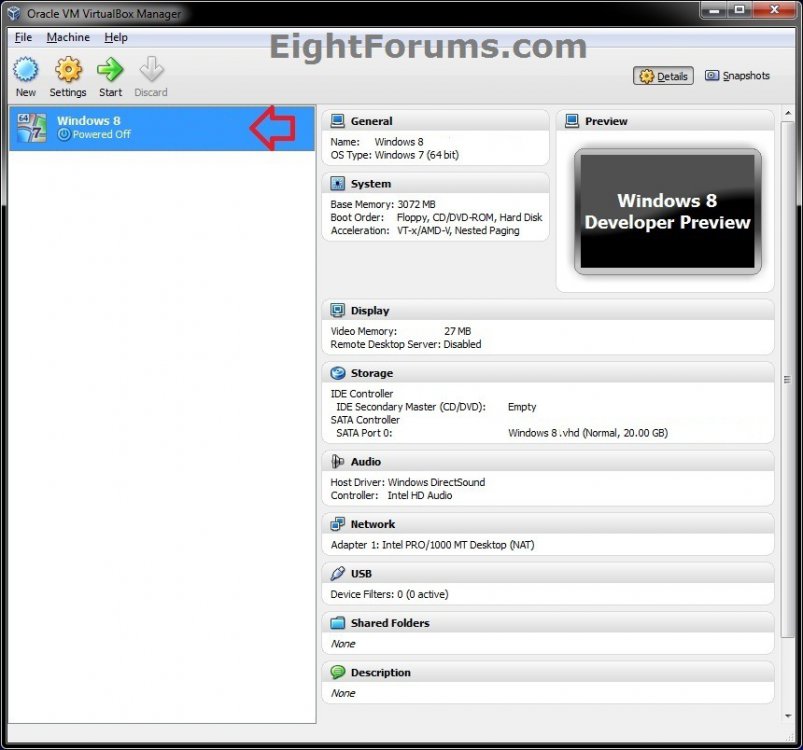Click 'Controller: Intel HD Audio' text
The width and height of the screenshot is (803, 750).
click(x=391, y=496)
